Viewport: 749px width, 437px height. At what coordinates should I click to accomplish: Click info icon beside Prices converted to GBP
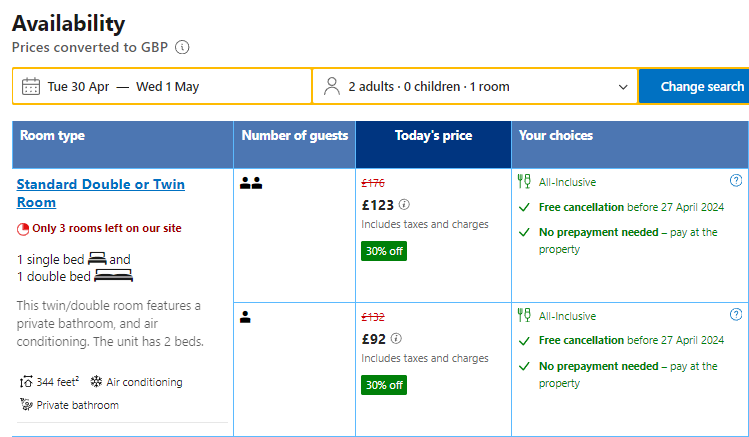point(182,47)
